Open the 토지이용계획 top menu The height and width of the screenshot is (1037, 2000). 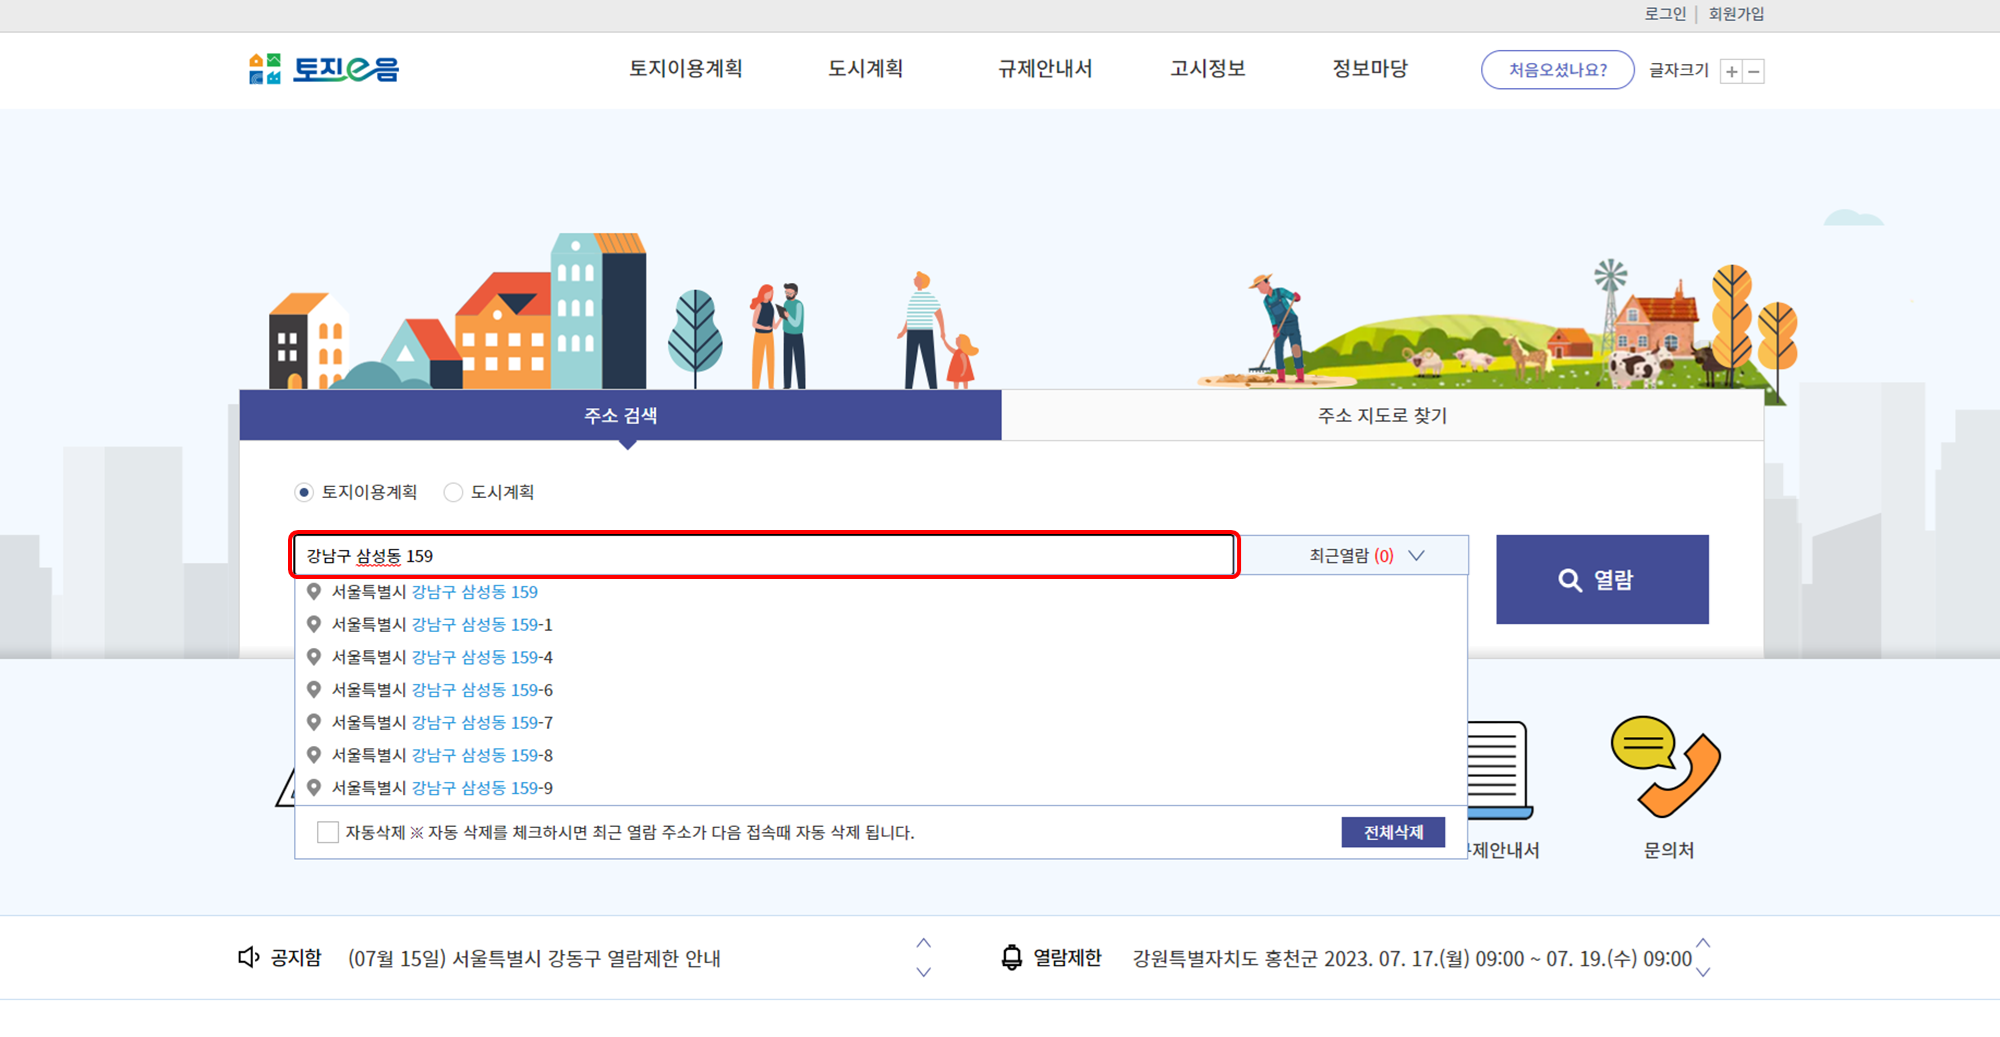685,69
